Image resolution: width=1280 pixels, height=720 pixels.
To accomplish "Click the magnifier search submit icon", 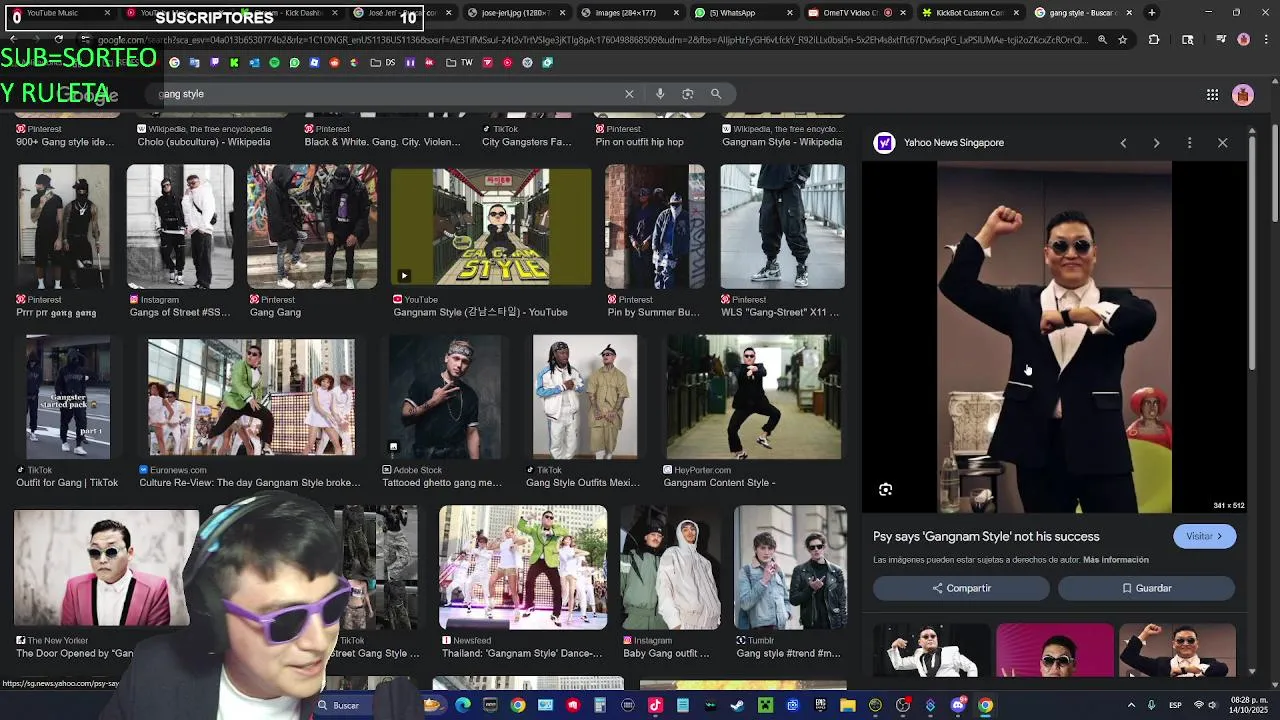I will pos(716,94).
